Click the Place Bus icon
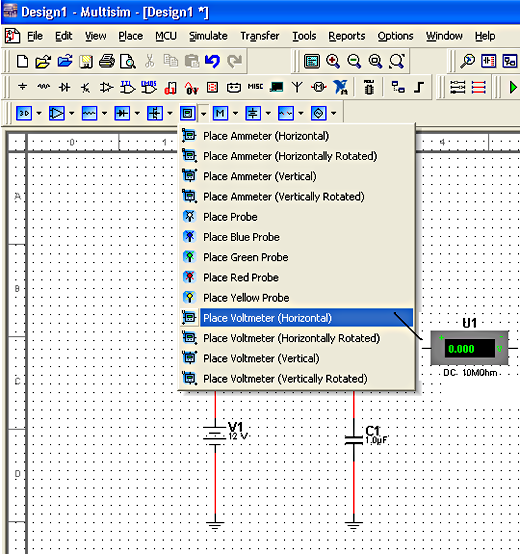Screen dimensions: 520x554 tap(419, 87)
